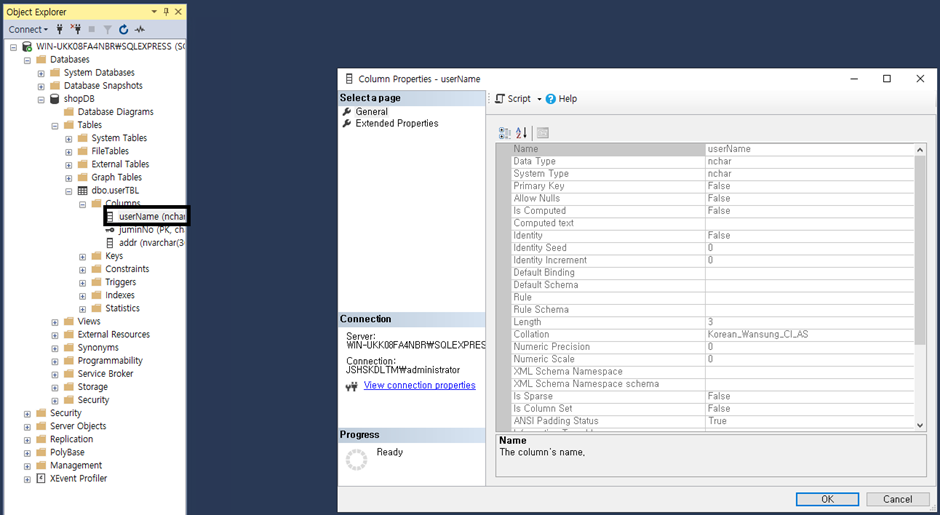
Task: Select External Resources folder
Action: pyautogui.click(x=113, y=335)
